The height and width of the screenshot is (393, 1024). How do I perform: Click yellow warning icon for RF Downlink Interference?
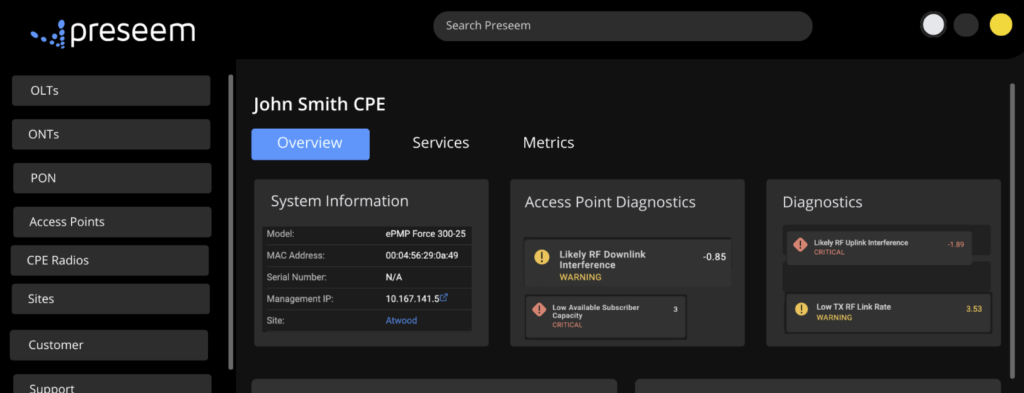point(542,257)
